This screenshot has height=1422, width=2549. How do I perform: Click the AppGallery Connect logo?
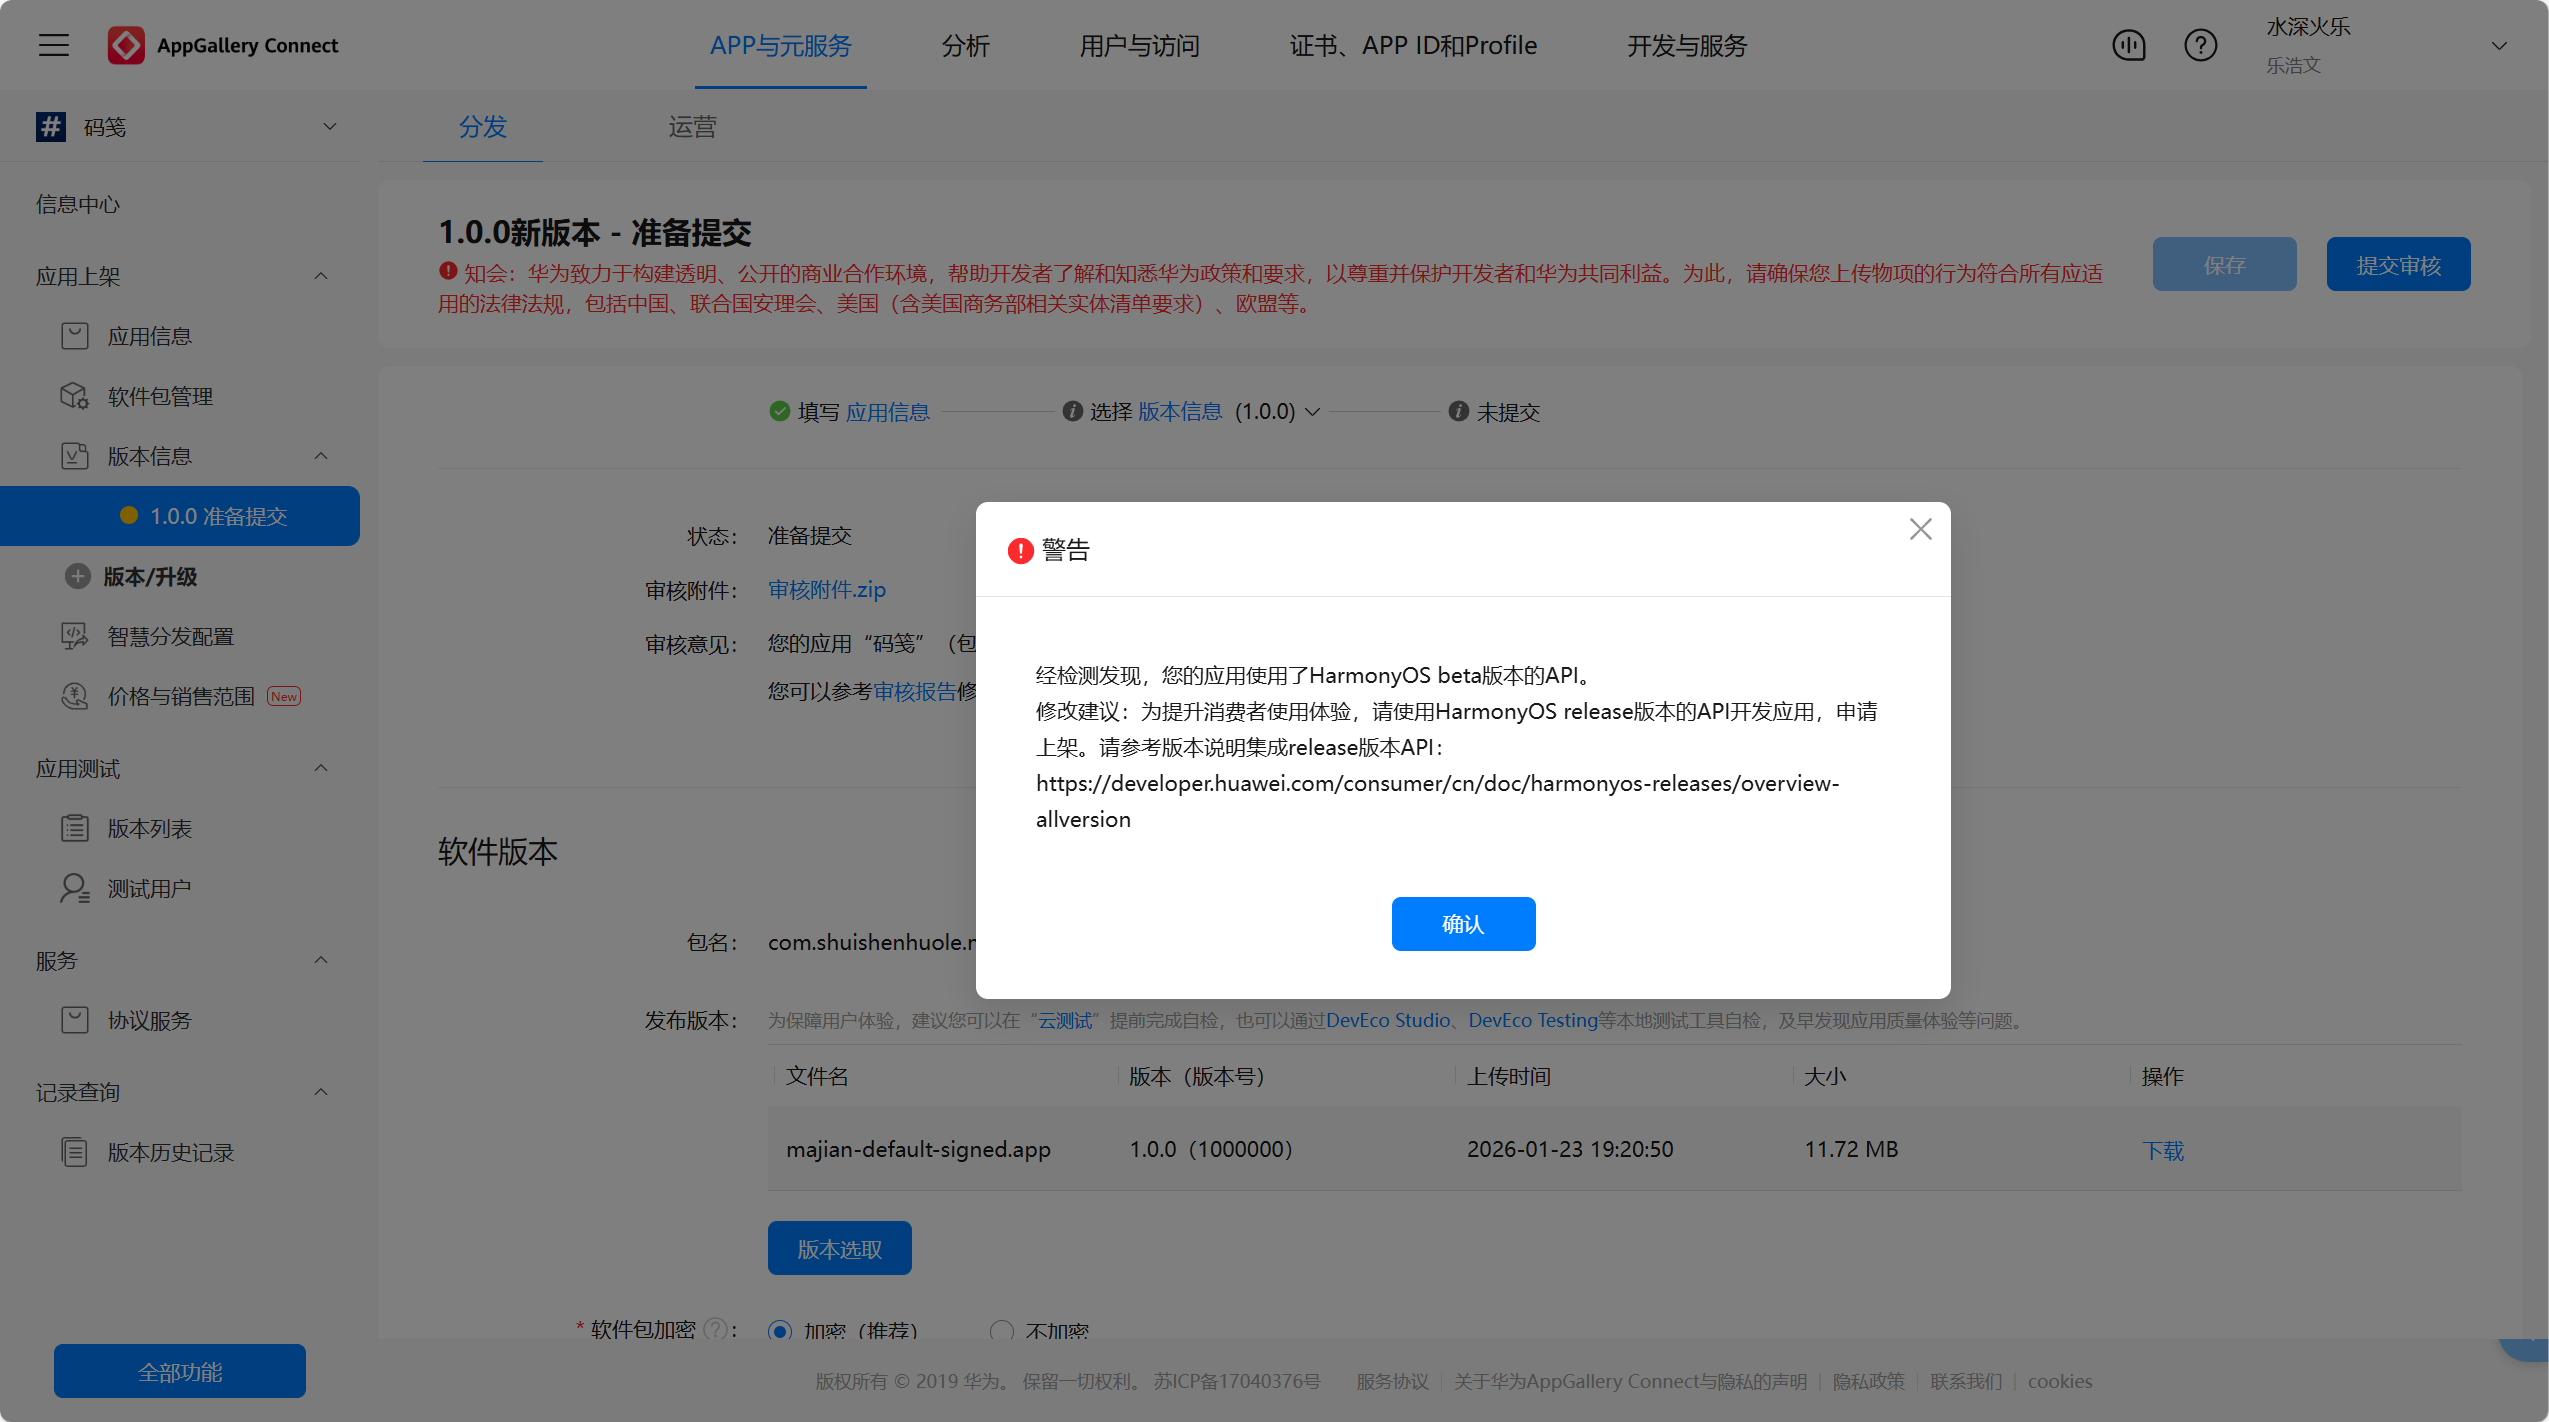tap(126, 45)
